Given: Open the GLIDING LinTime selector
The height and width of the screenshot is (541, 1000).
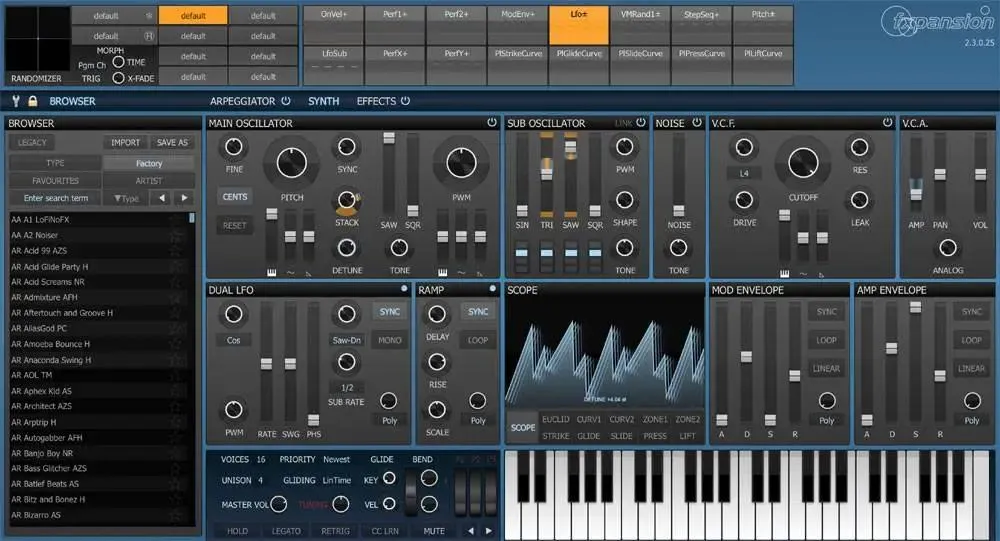Looking at the screenshot, I should click(x=336, y=480).
